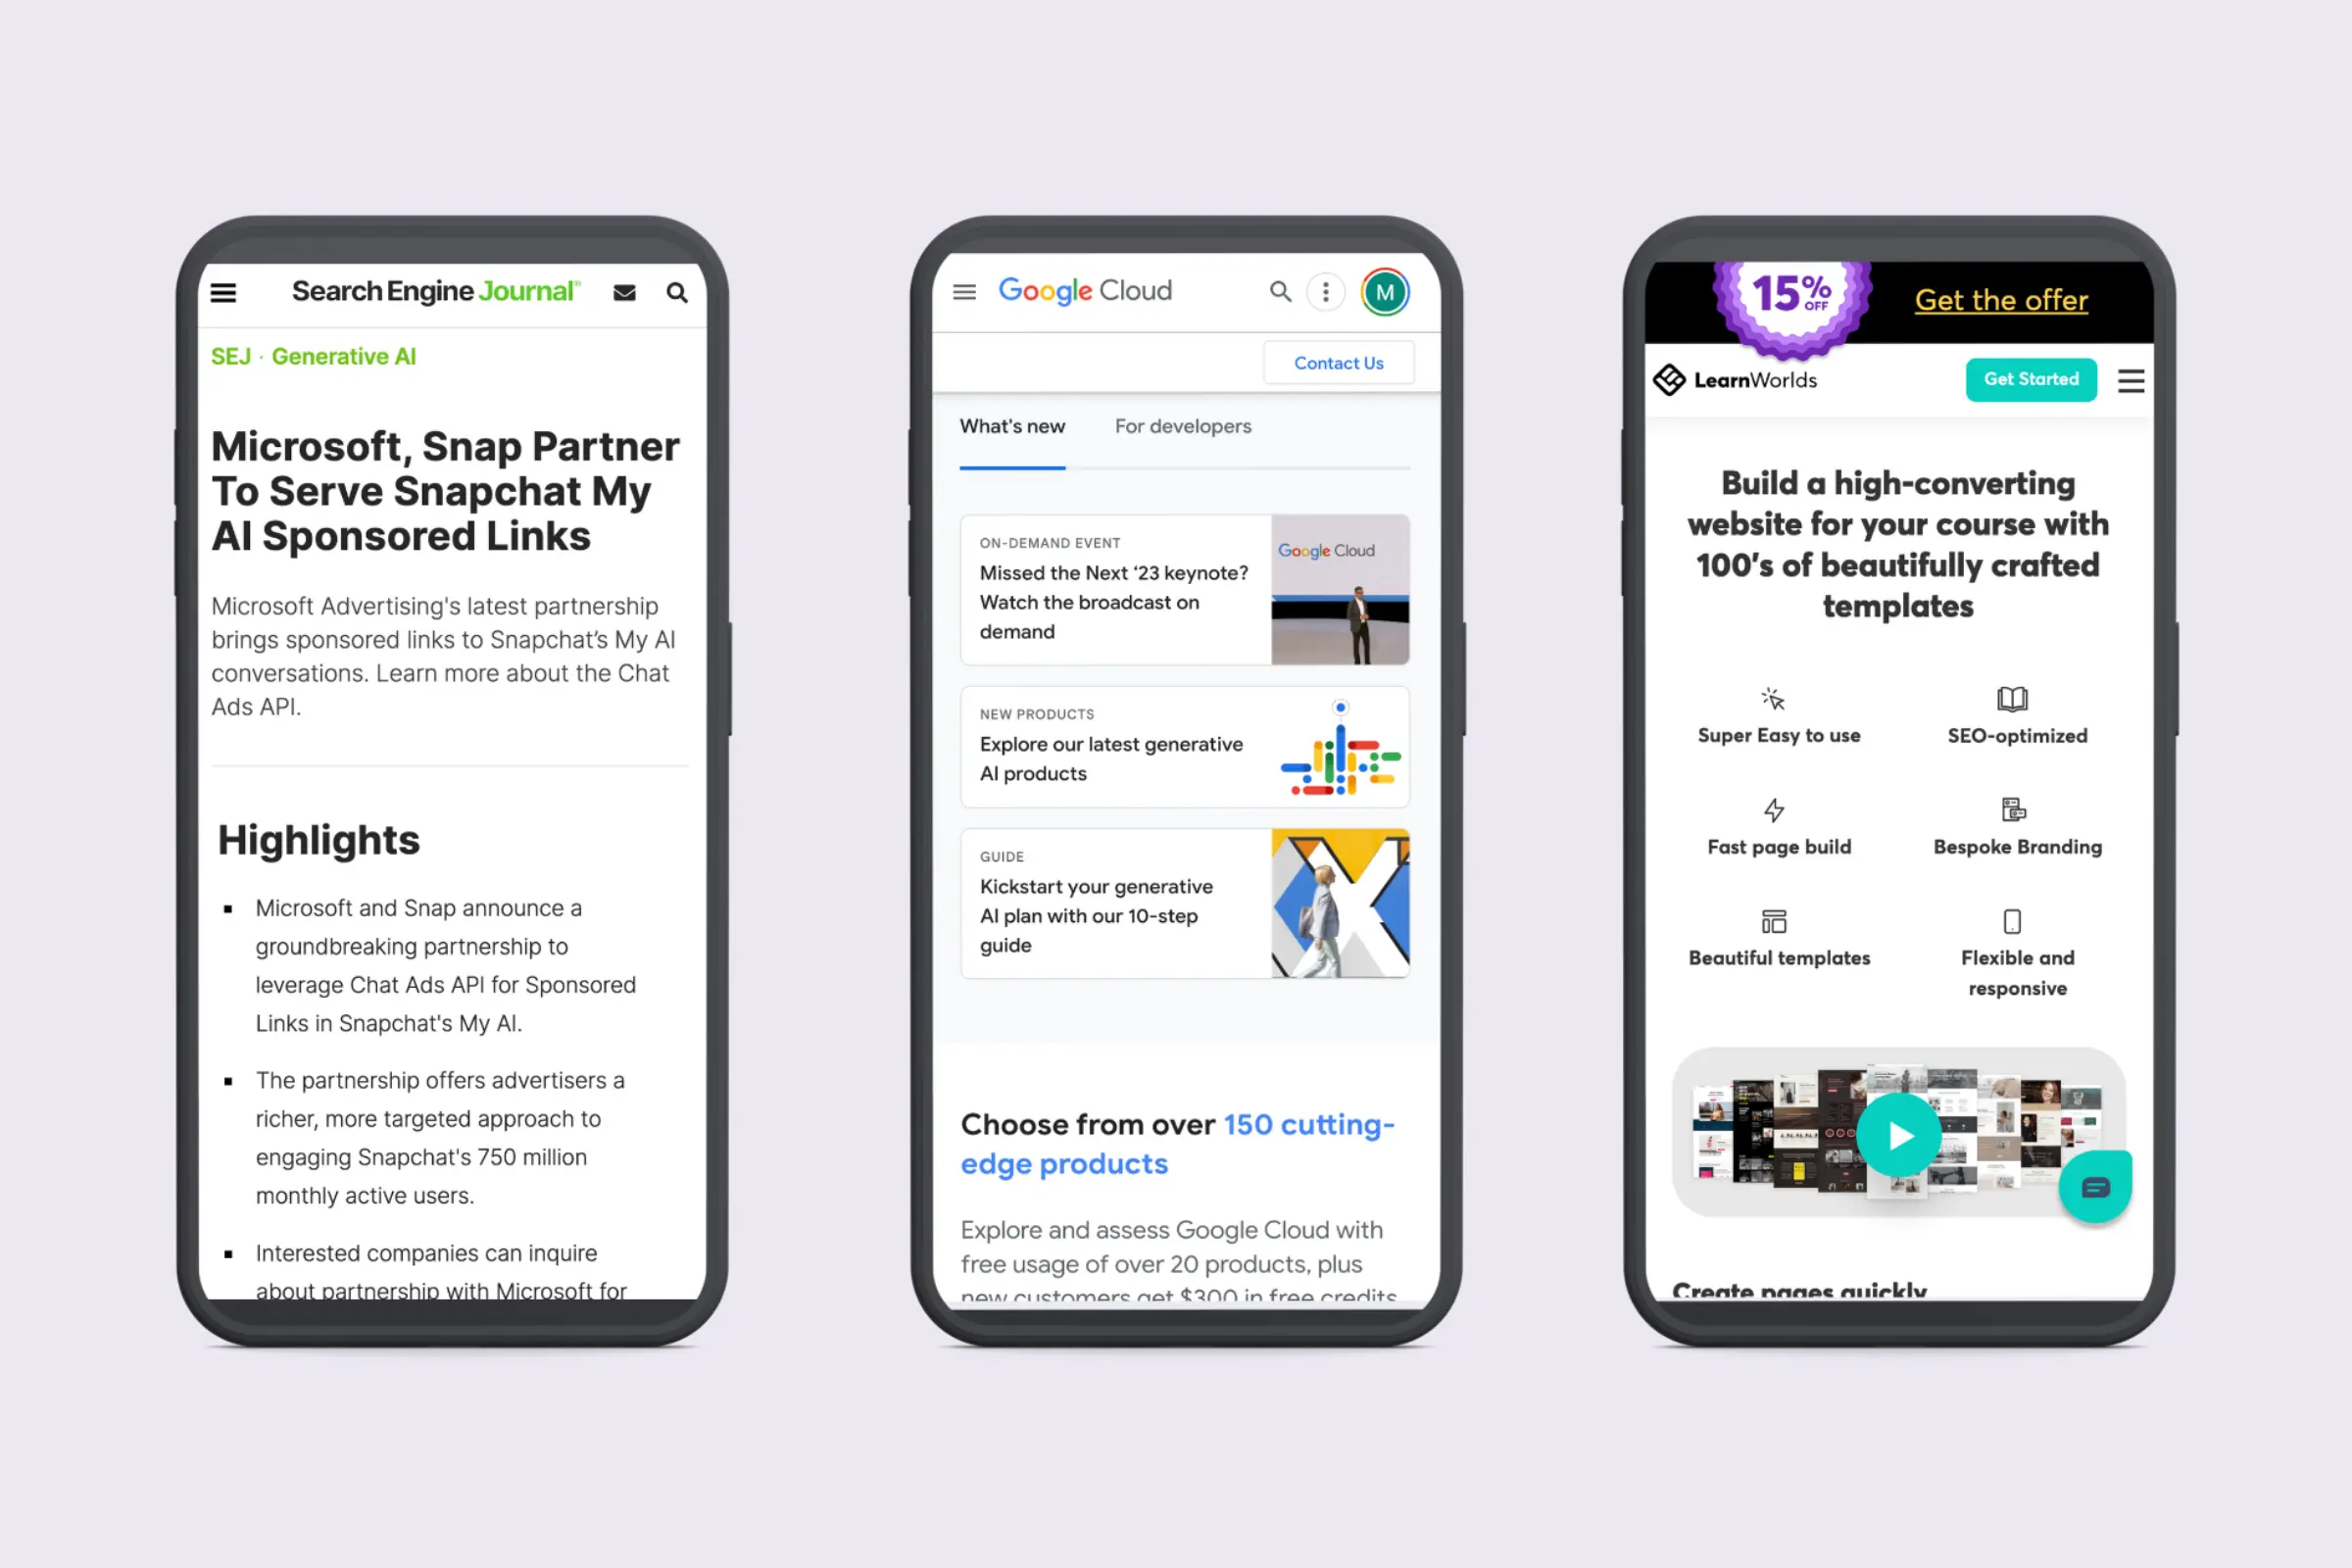Select the What's new tab
The image size is (2352, 1568).
[x=1011, y=425]
